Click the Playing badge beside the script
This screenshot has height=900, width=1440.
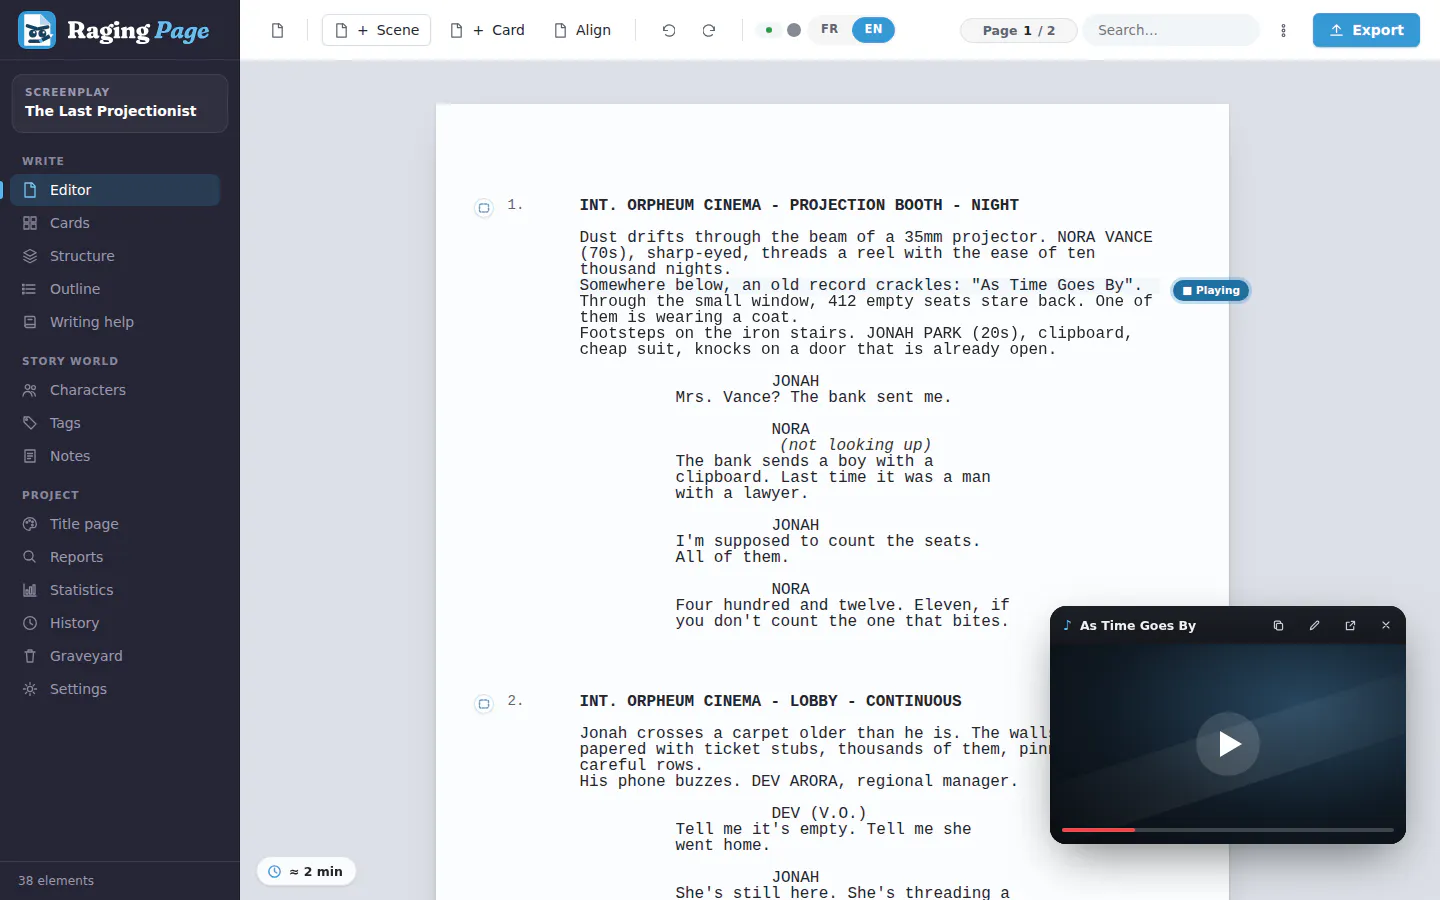click(1211, 291)
